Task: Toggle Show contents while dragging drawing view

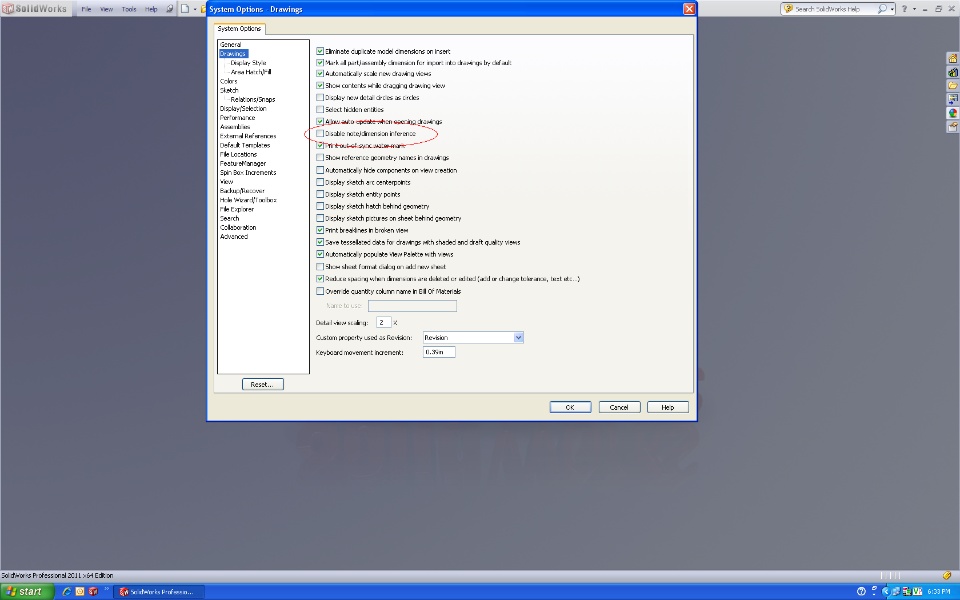Action: [x=320, y=86]
